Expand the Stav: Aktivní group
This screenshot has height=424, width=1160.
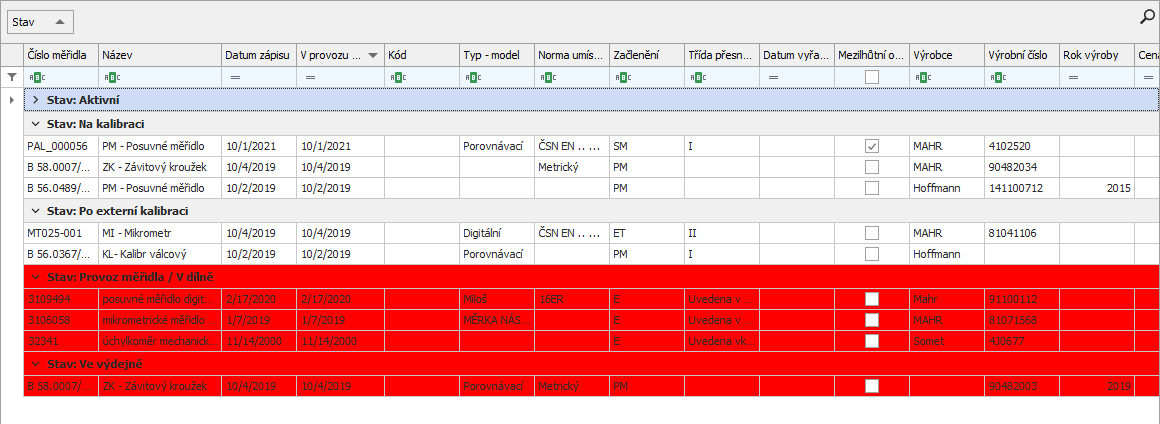click(35, 99)
